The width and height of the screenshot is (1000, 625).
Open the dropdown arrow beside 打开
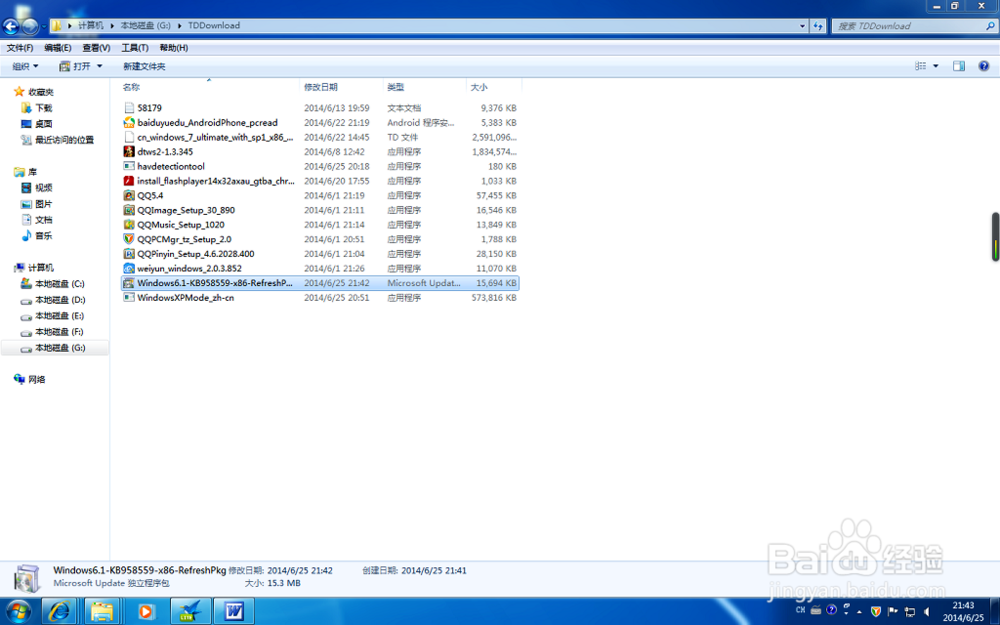[x=99, y=66]
